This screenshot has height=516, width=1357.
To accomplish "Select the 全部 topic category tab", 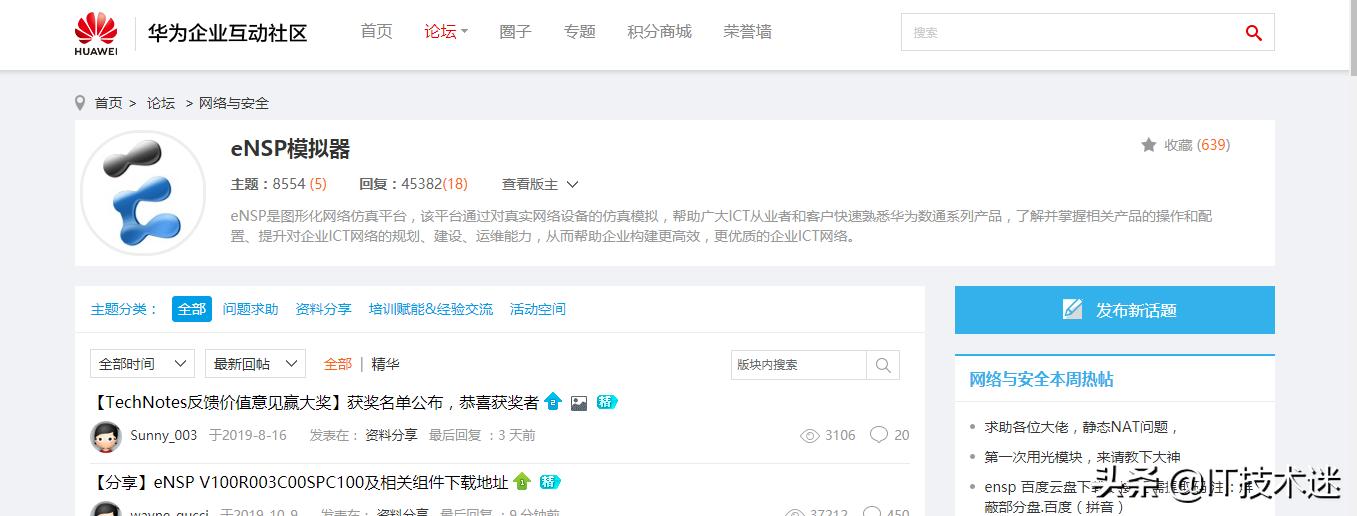I will [x=192, y=309].
